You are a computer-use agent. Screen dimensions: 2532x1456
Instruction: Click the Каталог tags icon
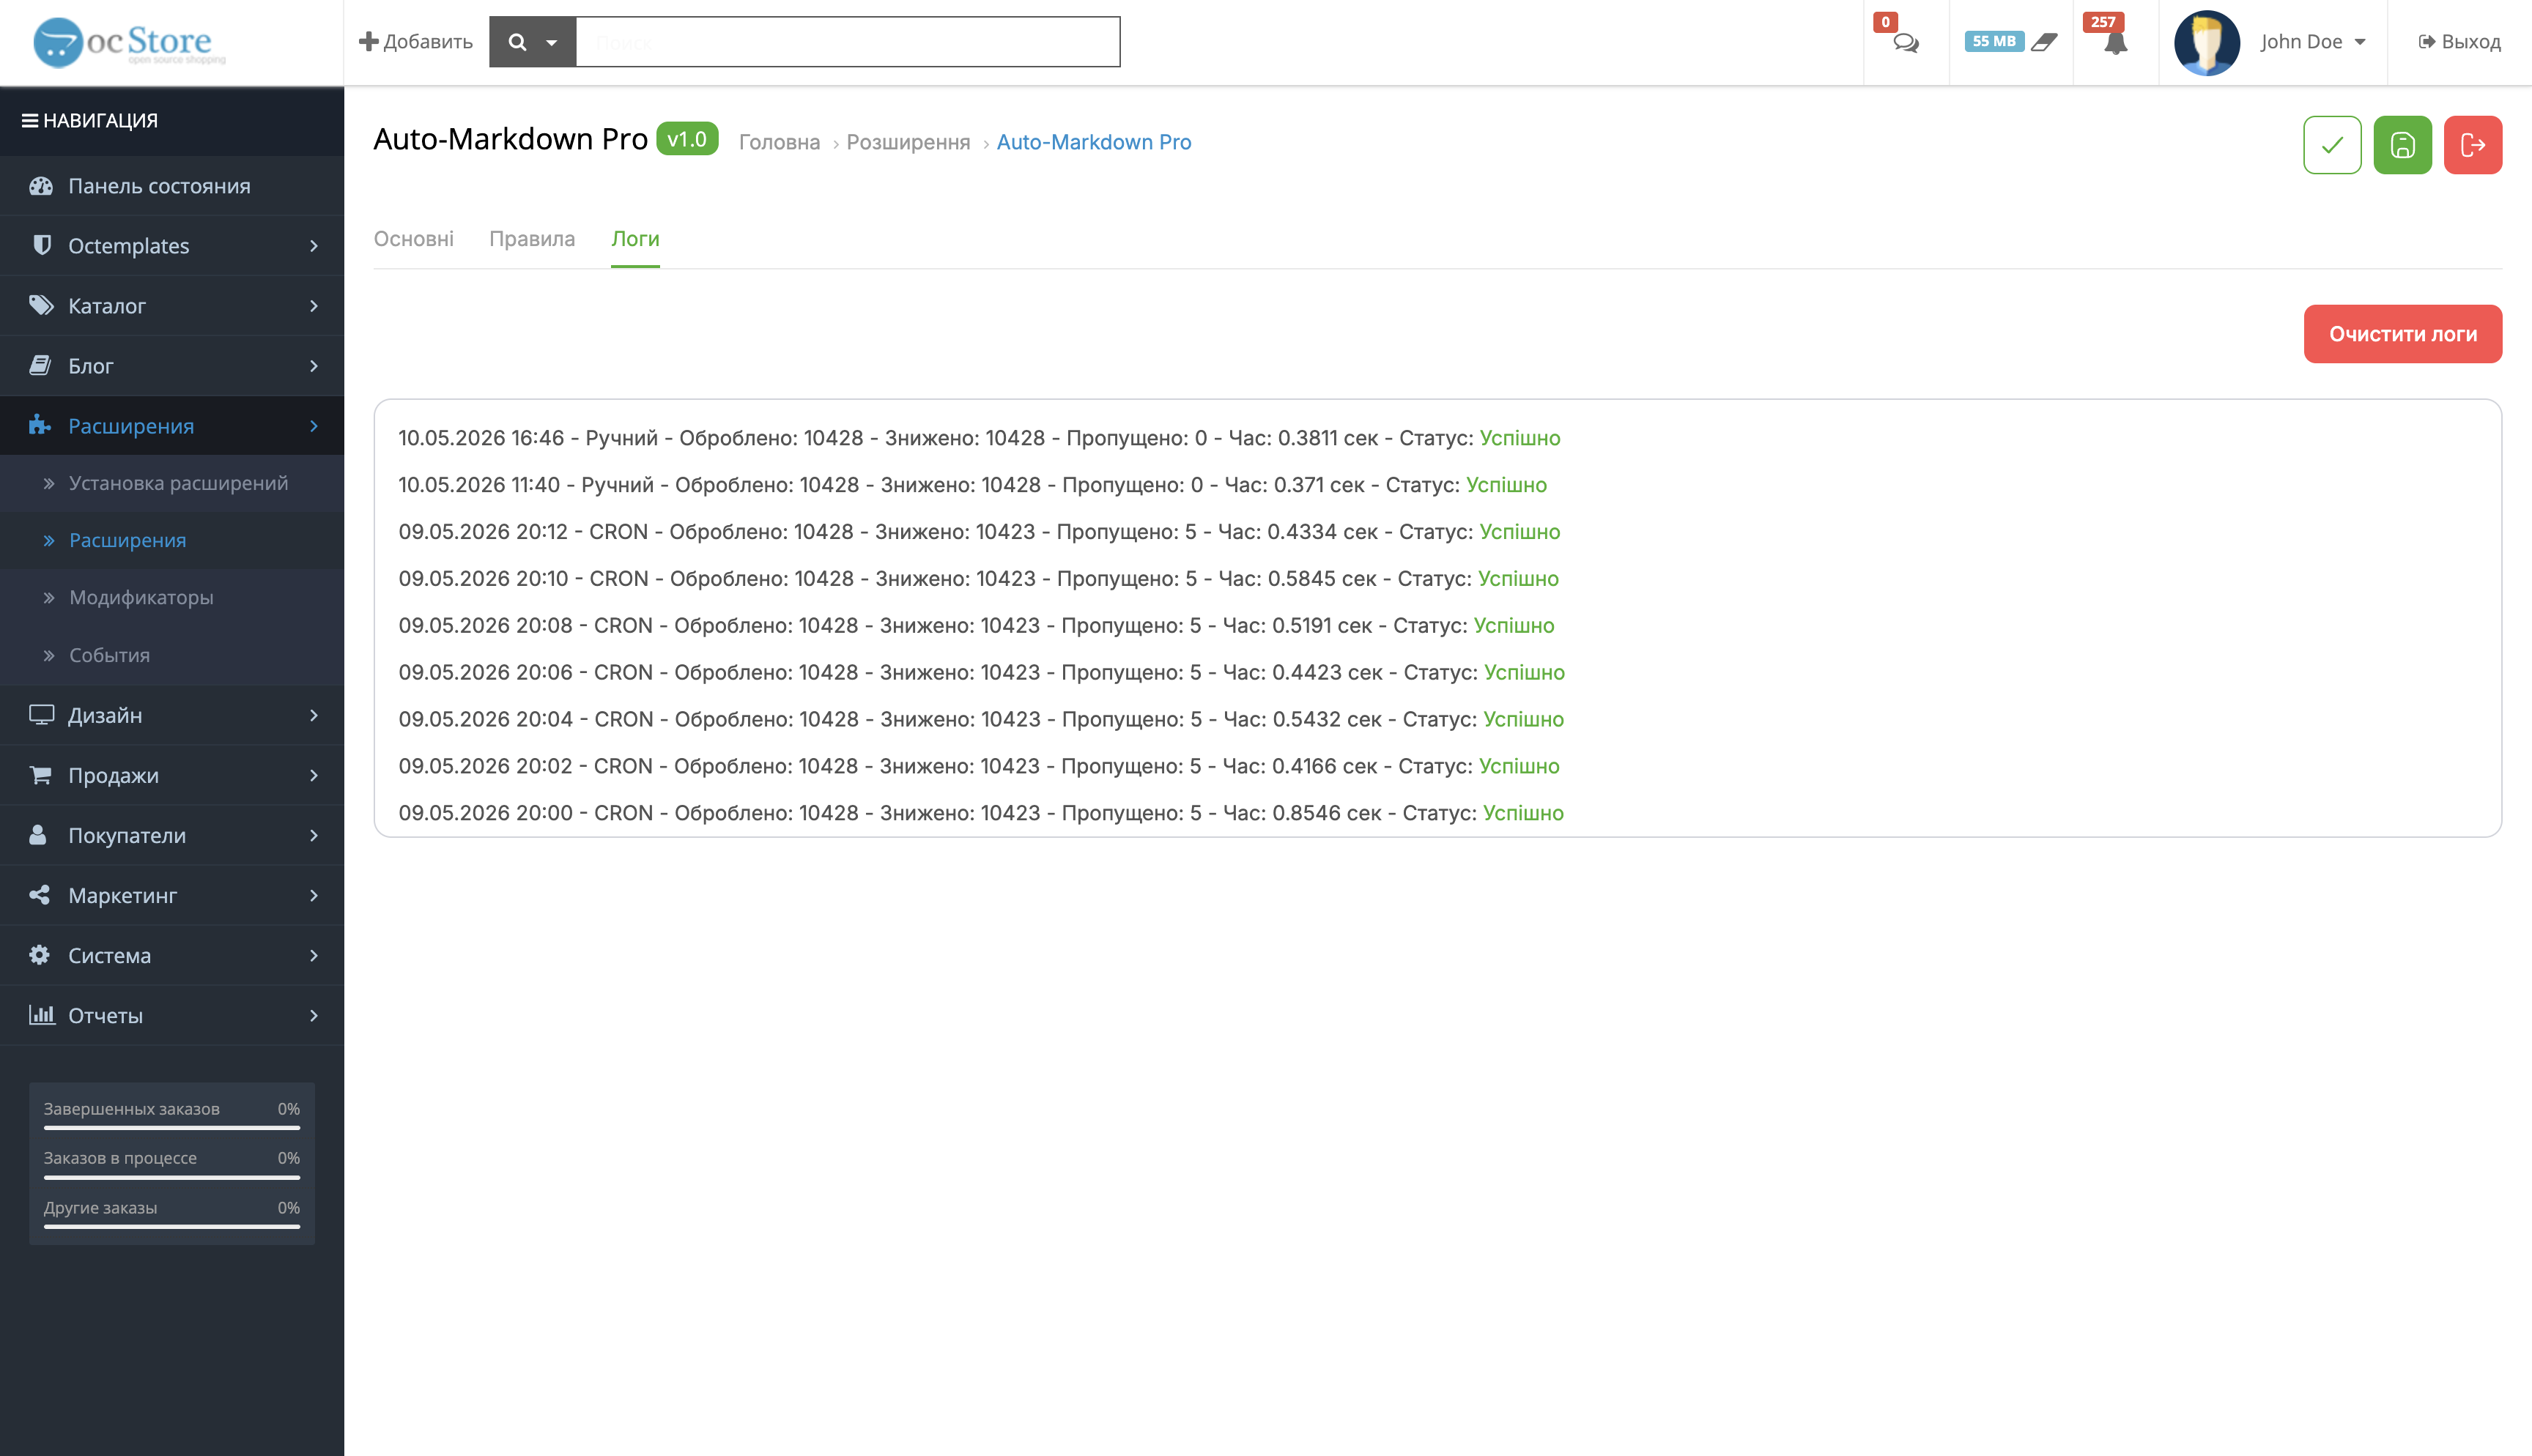coord(41,305)
